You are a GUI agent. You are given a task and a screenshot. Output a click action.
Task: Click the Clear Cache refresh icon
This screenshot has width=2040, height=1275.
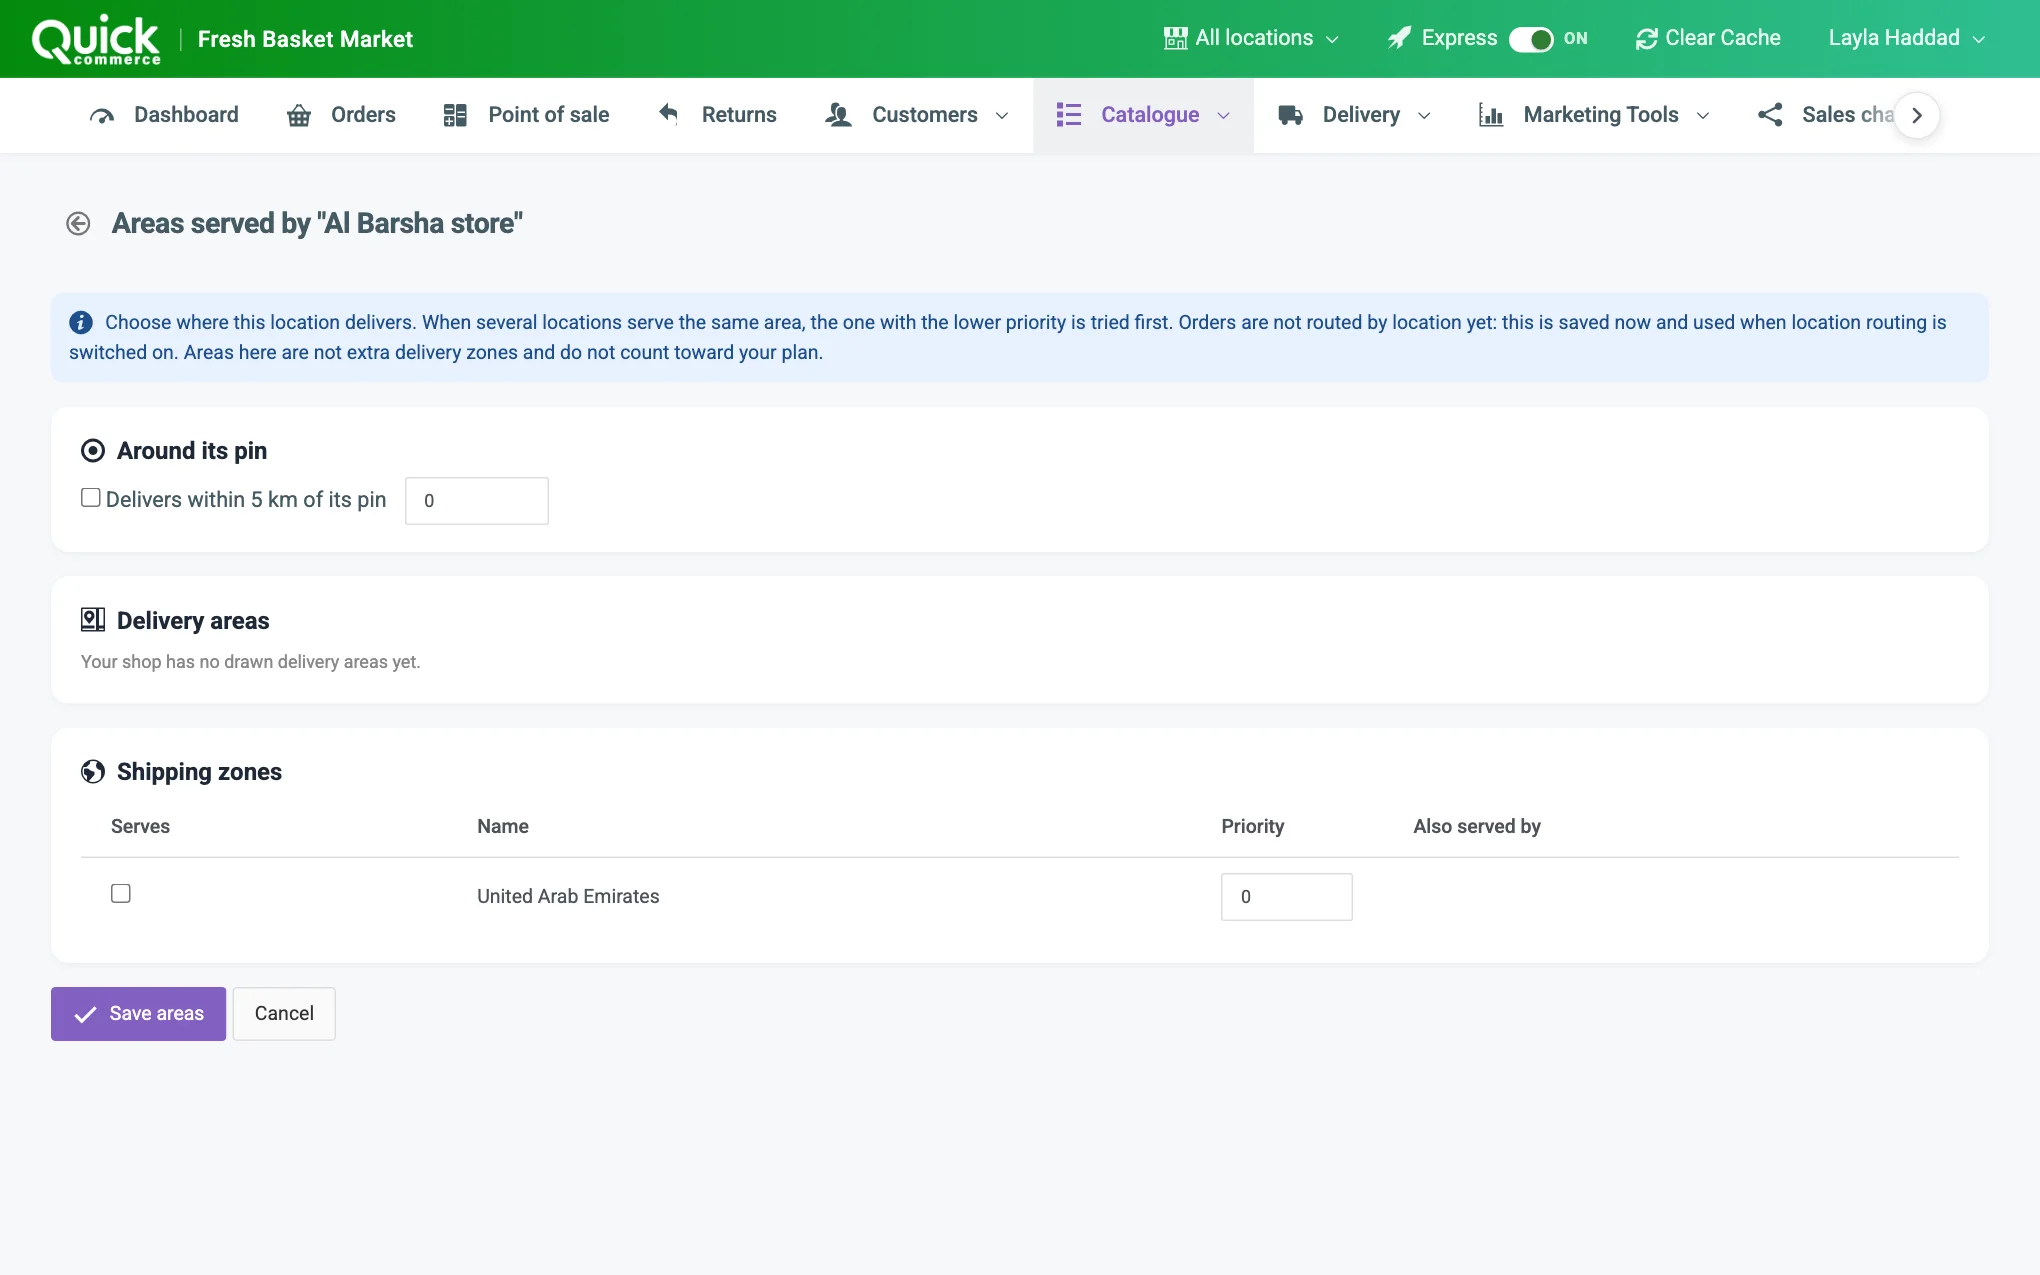click(x=1646, y=39)
